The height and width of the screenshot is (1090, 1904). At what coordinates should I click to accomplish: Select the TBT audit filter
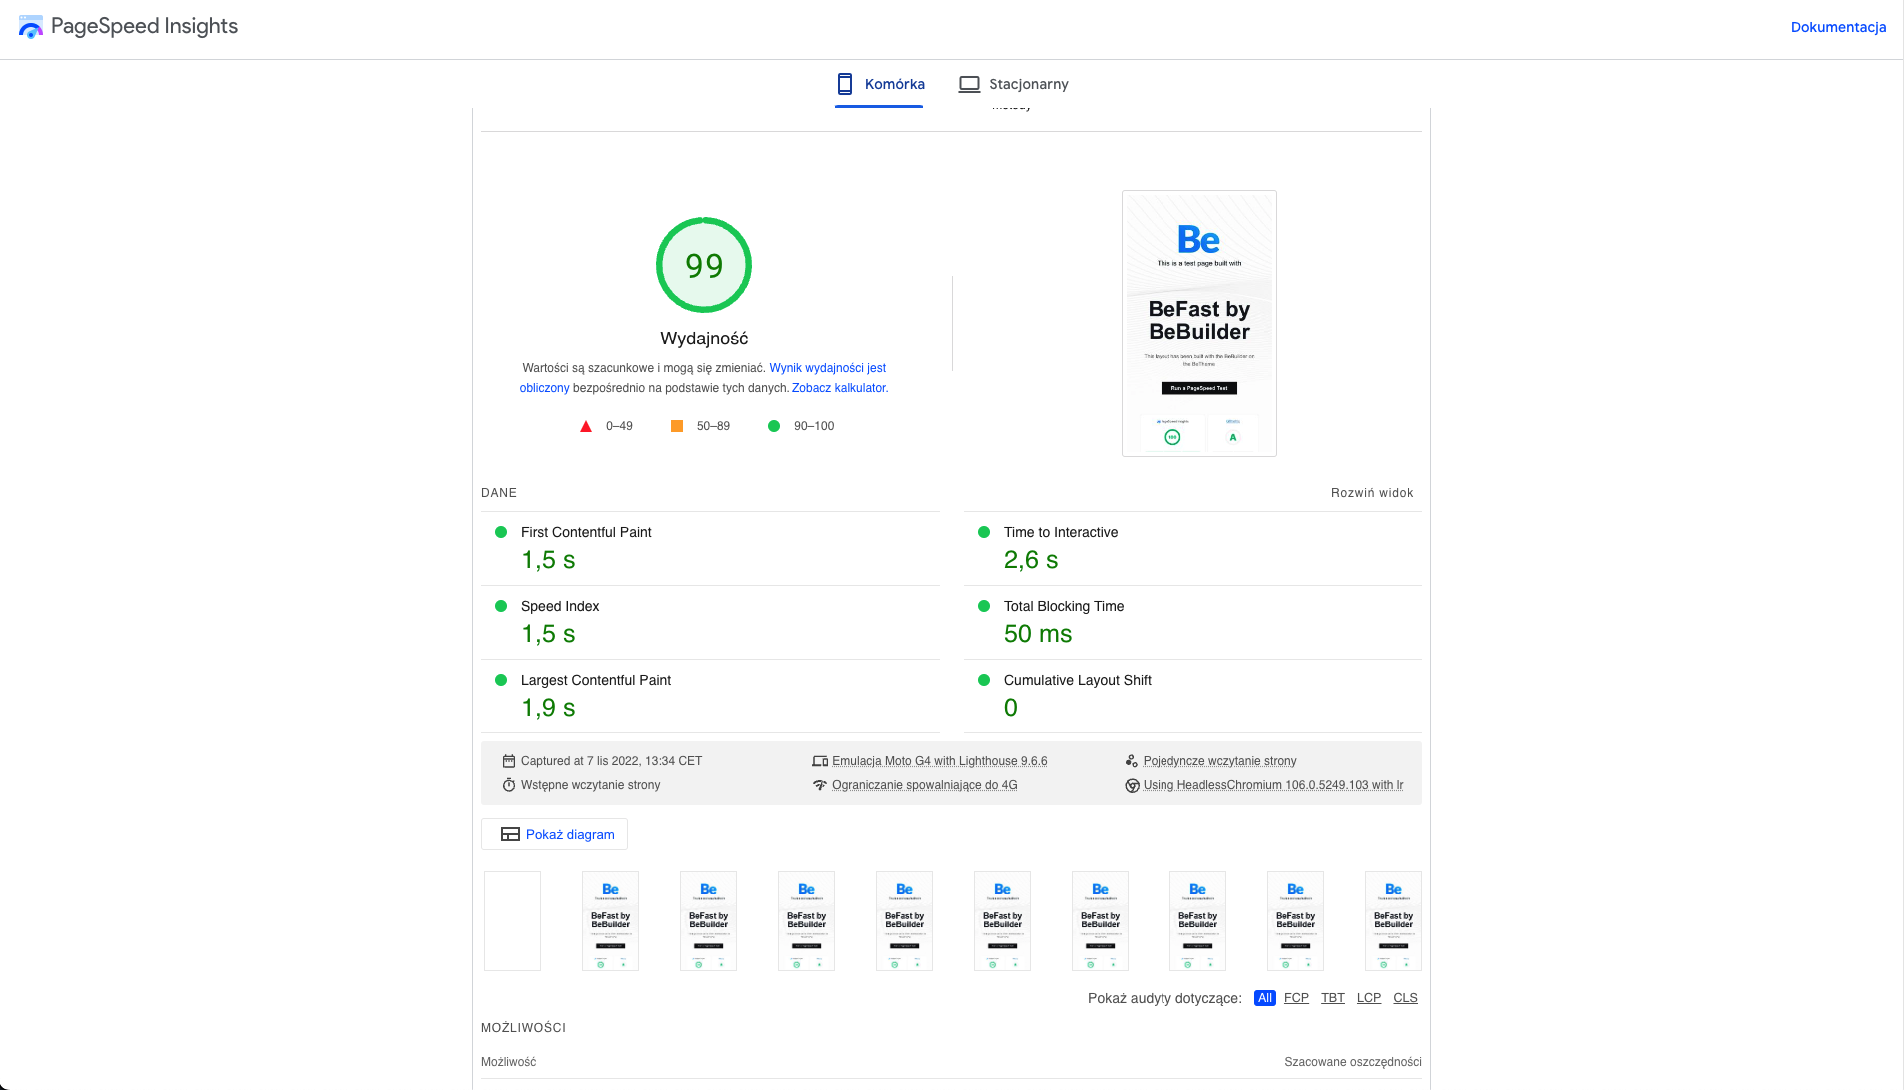point(1333,998)
